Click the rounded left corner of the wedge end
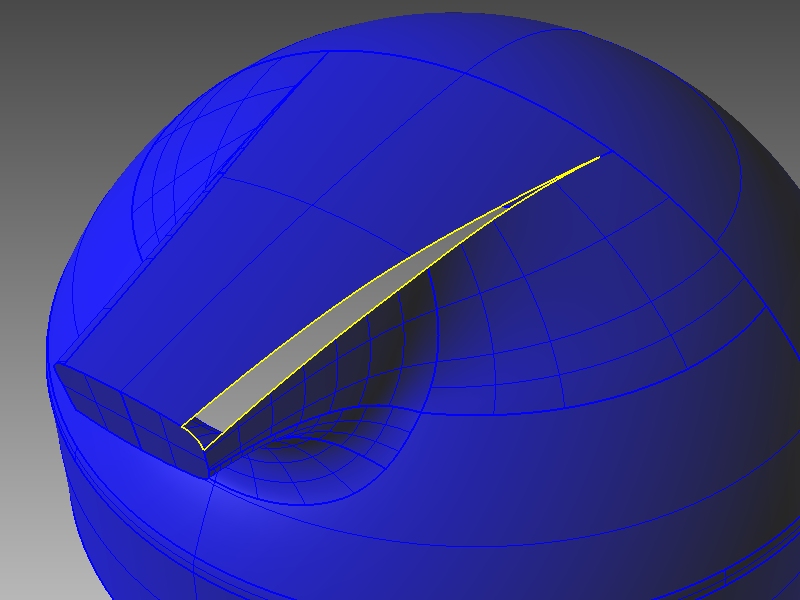Image resolution: width=800 pixels, height=600 pixels. click(58, 371)
